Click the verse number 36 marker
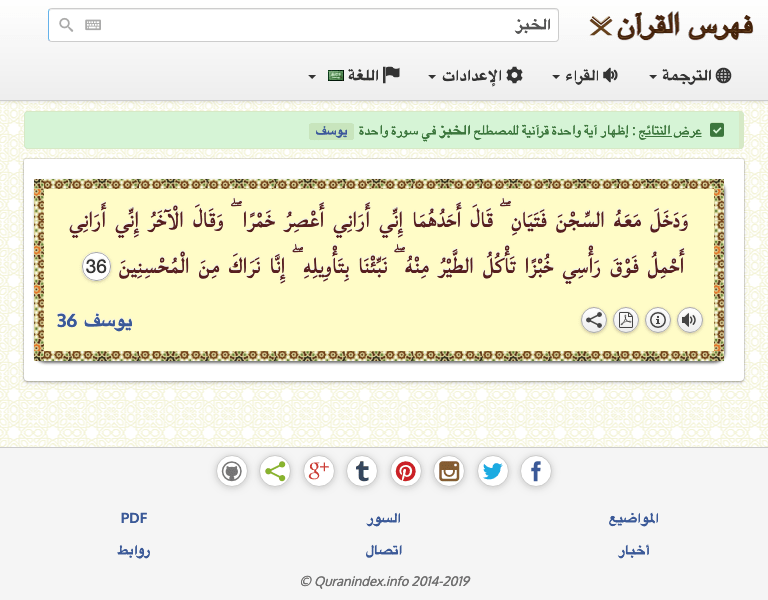768x600 pixels. (x=96, y=267)
